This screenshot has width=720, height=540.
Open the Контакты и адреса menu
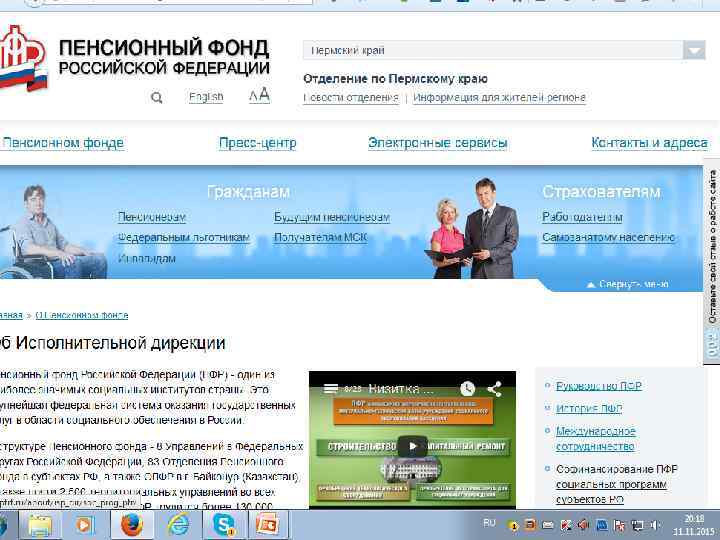(x=649, y=143)
